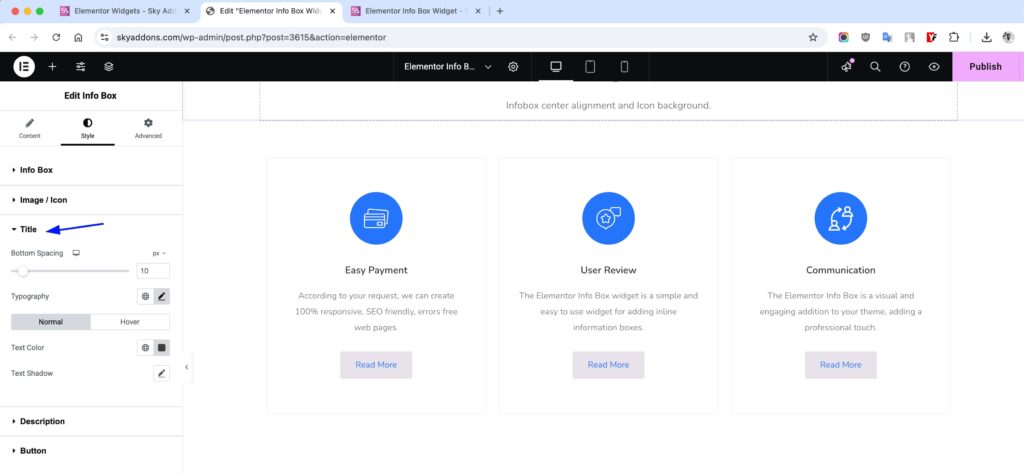The width and height of the screenshot is (1024, 474).
Task: Open What's New megaphone icon
Action: click(847, 67)
